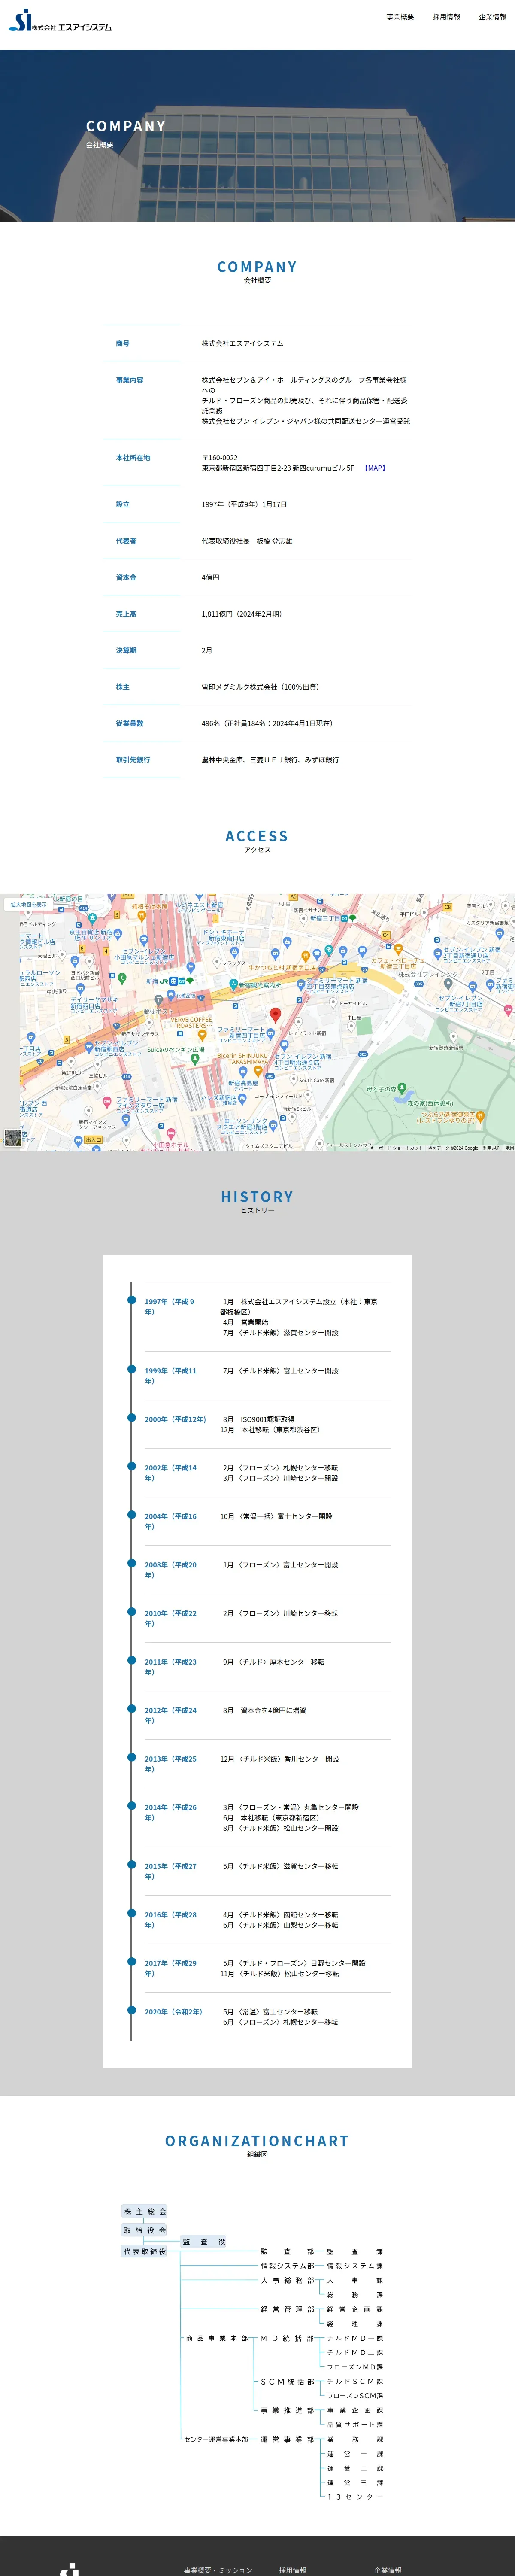Open footer link 事業概要・ミッション
Image resolution: width=515 pixels, height=2576 pixels.
coord(218,2570)
